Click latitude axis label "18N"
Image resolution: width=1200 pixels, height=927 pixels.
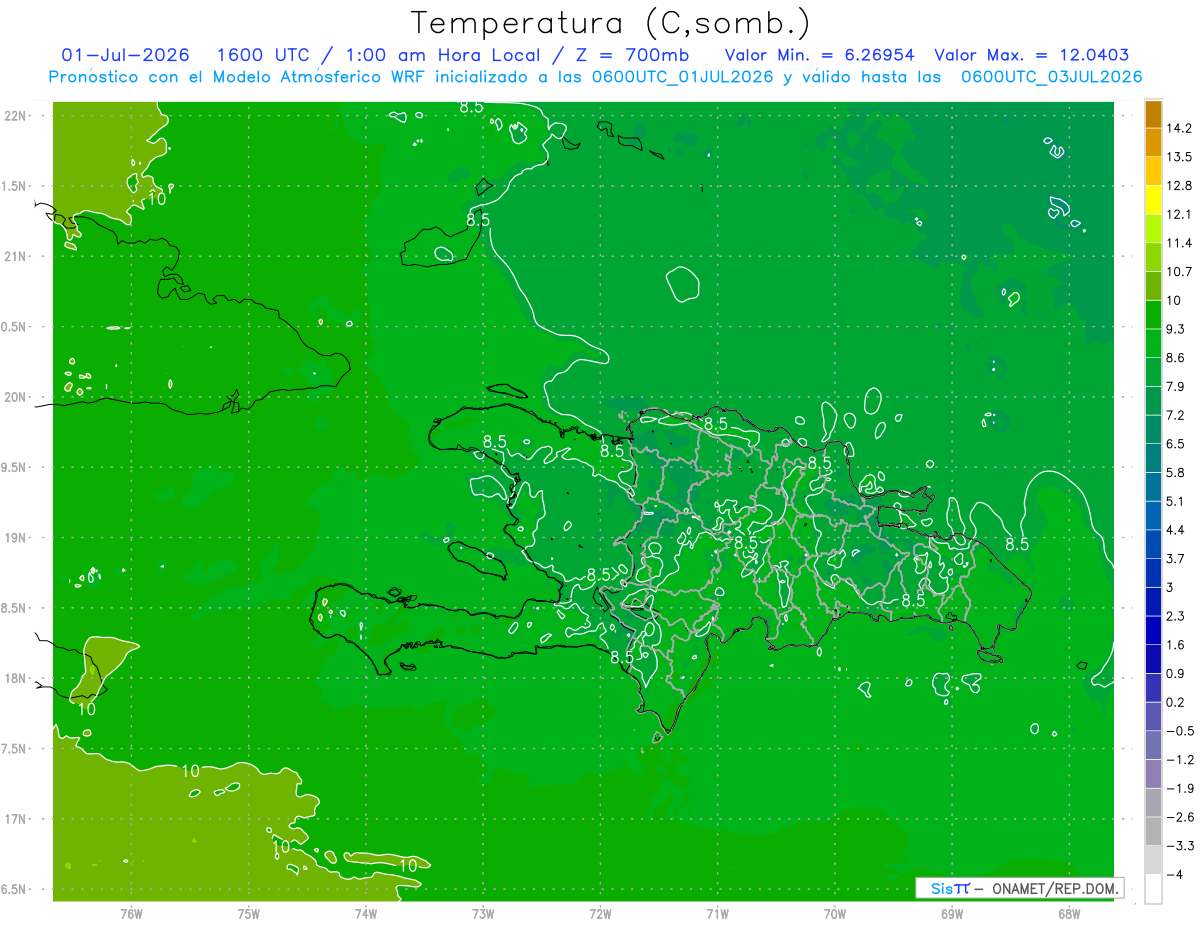point(17,679)
